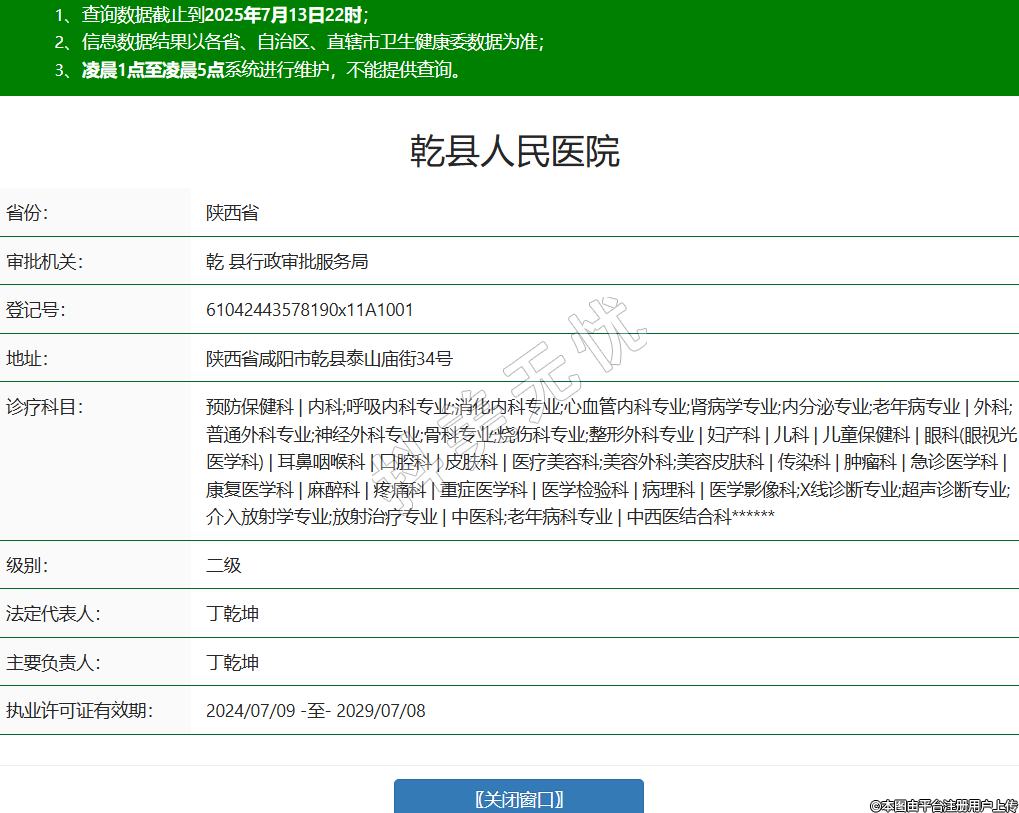Select license validity dates 2024/07/09 -至- 2029/07/08
This screenshot has width=1019, height=813.
(x=315, y=711)
